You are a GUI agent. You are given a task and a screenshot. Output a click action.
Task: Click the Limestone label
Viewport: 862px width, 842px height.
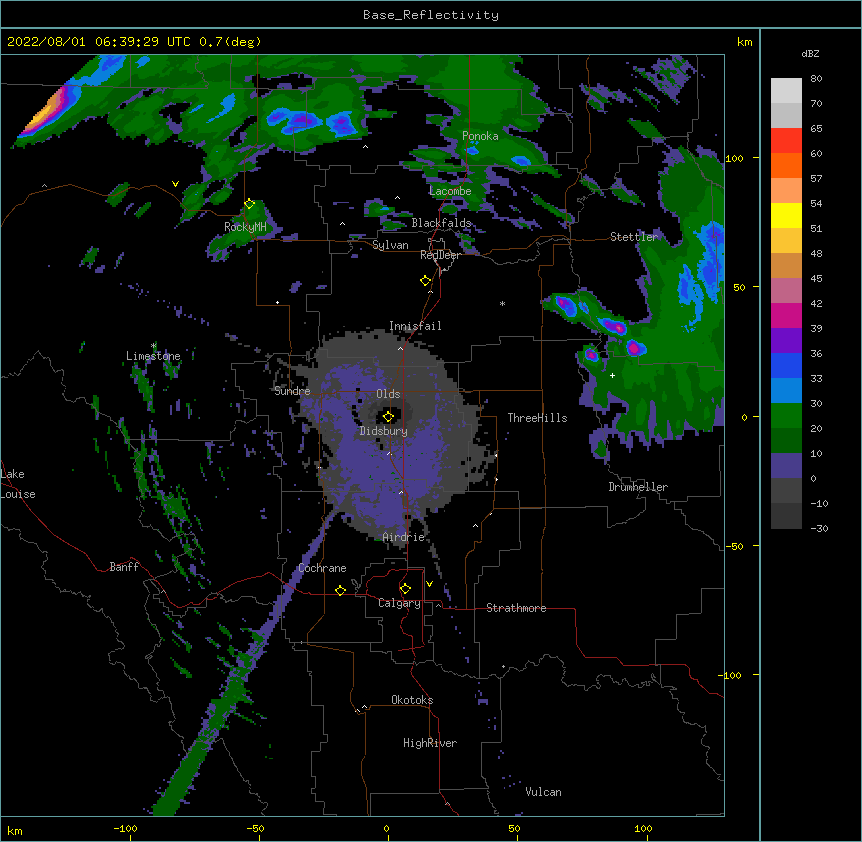pyautogui.click(x=153, y=356)
